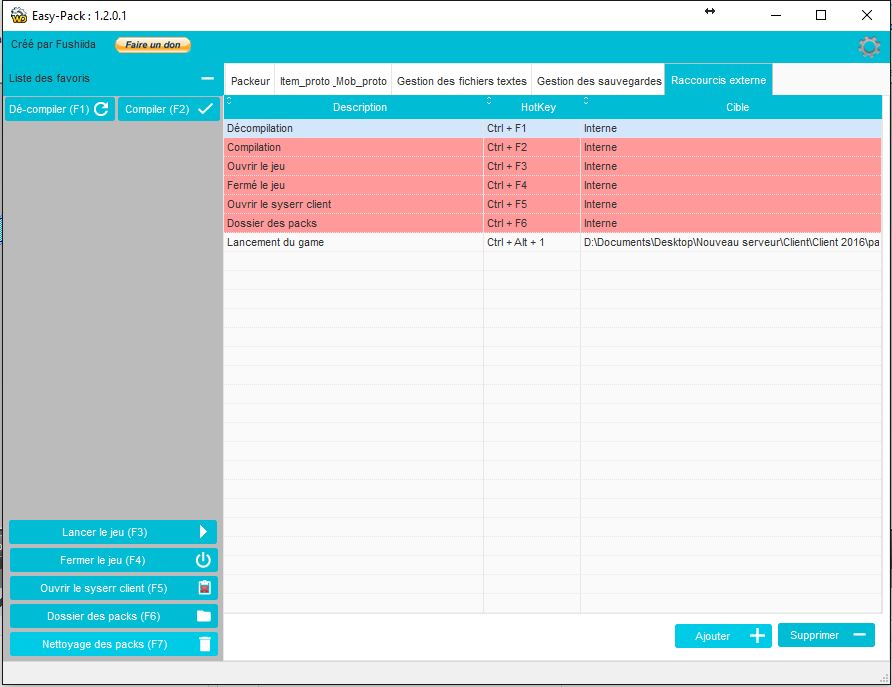Click the trash icon on Nettoyage des packs
This screenshot has height=687, width=892.
[x=205, y=644]
